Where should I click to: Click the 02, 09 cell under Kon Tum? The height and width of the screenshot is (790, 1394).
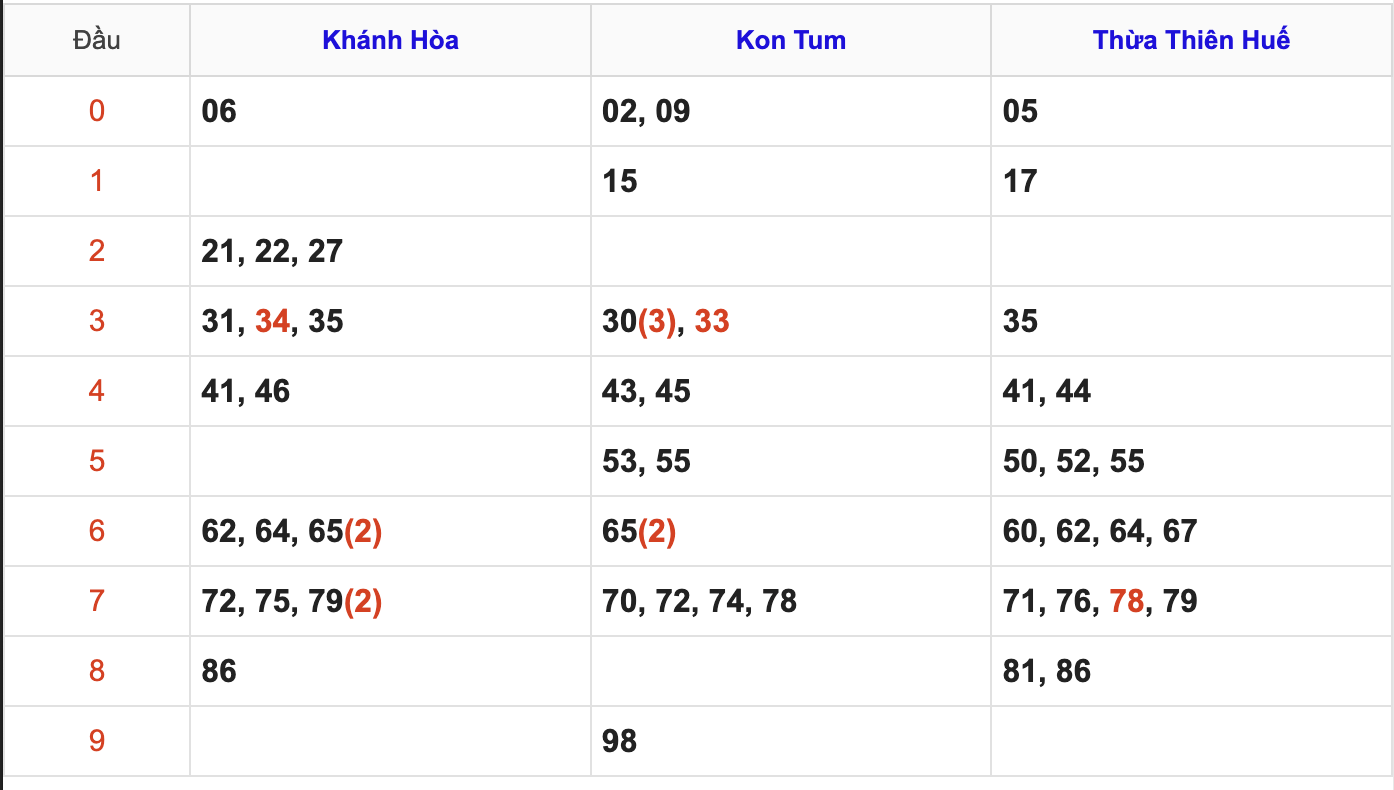646,111
